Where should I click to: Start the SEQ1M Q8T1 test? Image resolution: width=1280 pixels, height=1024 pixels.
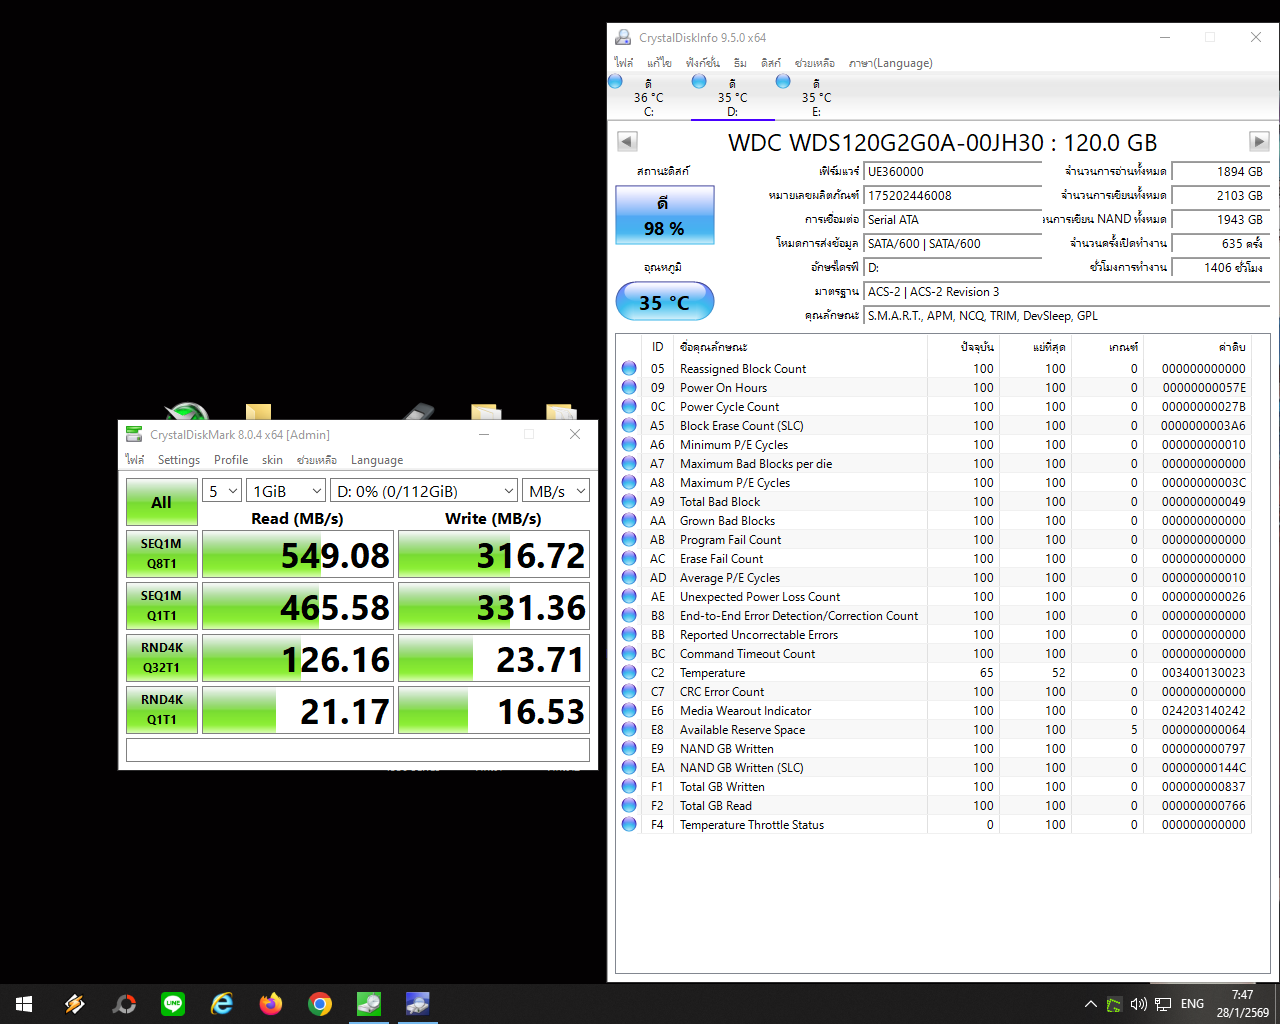pyautogui.click(x=161, y=554)
